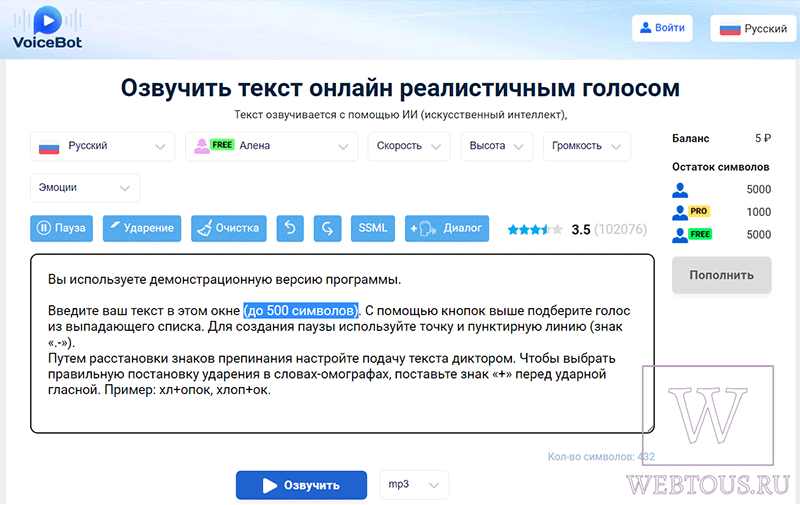Click the rating value 3.5
Screen dimensions: 800x505
pos(581,230)
